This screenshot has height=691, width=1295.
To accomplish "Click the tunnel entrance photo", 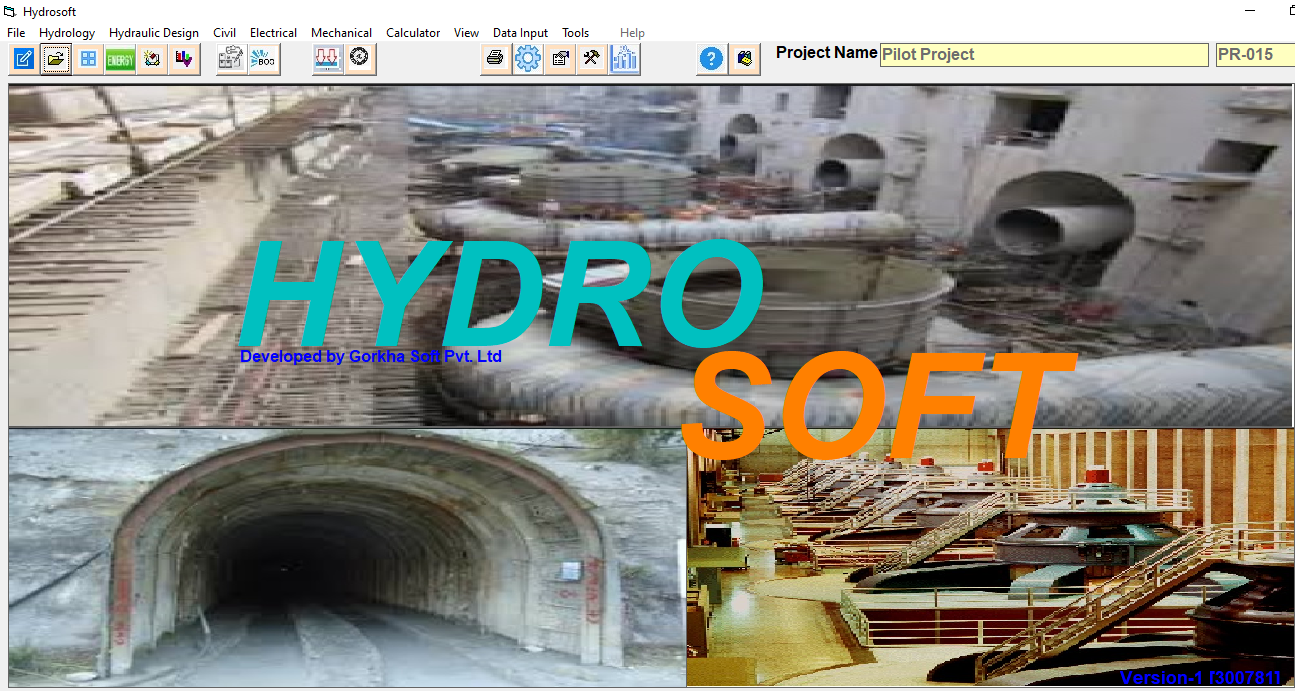I will tap(347, 557).
